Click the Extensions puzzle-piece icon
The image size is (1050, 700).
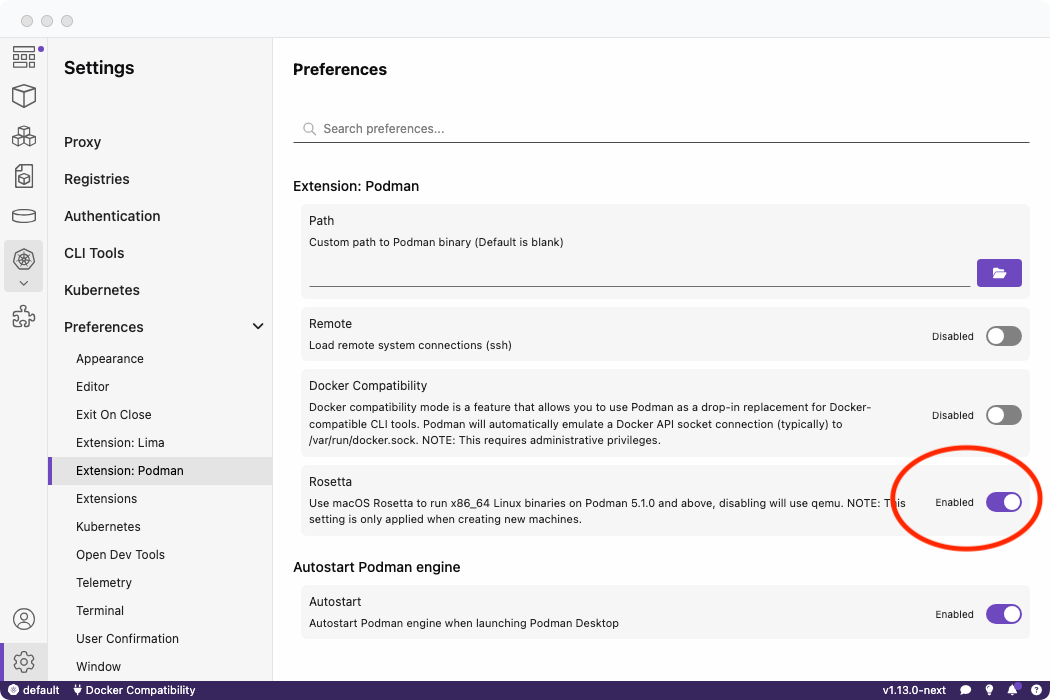click(x=24, y=318)
